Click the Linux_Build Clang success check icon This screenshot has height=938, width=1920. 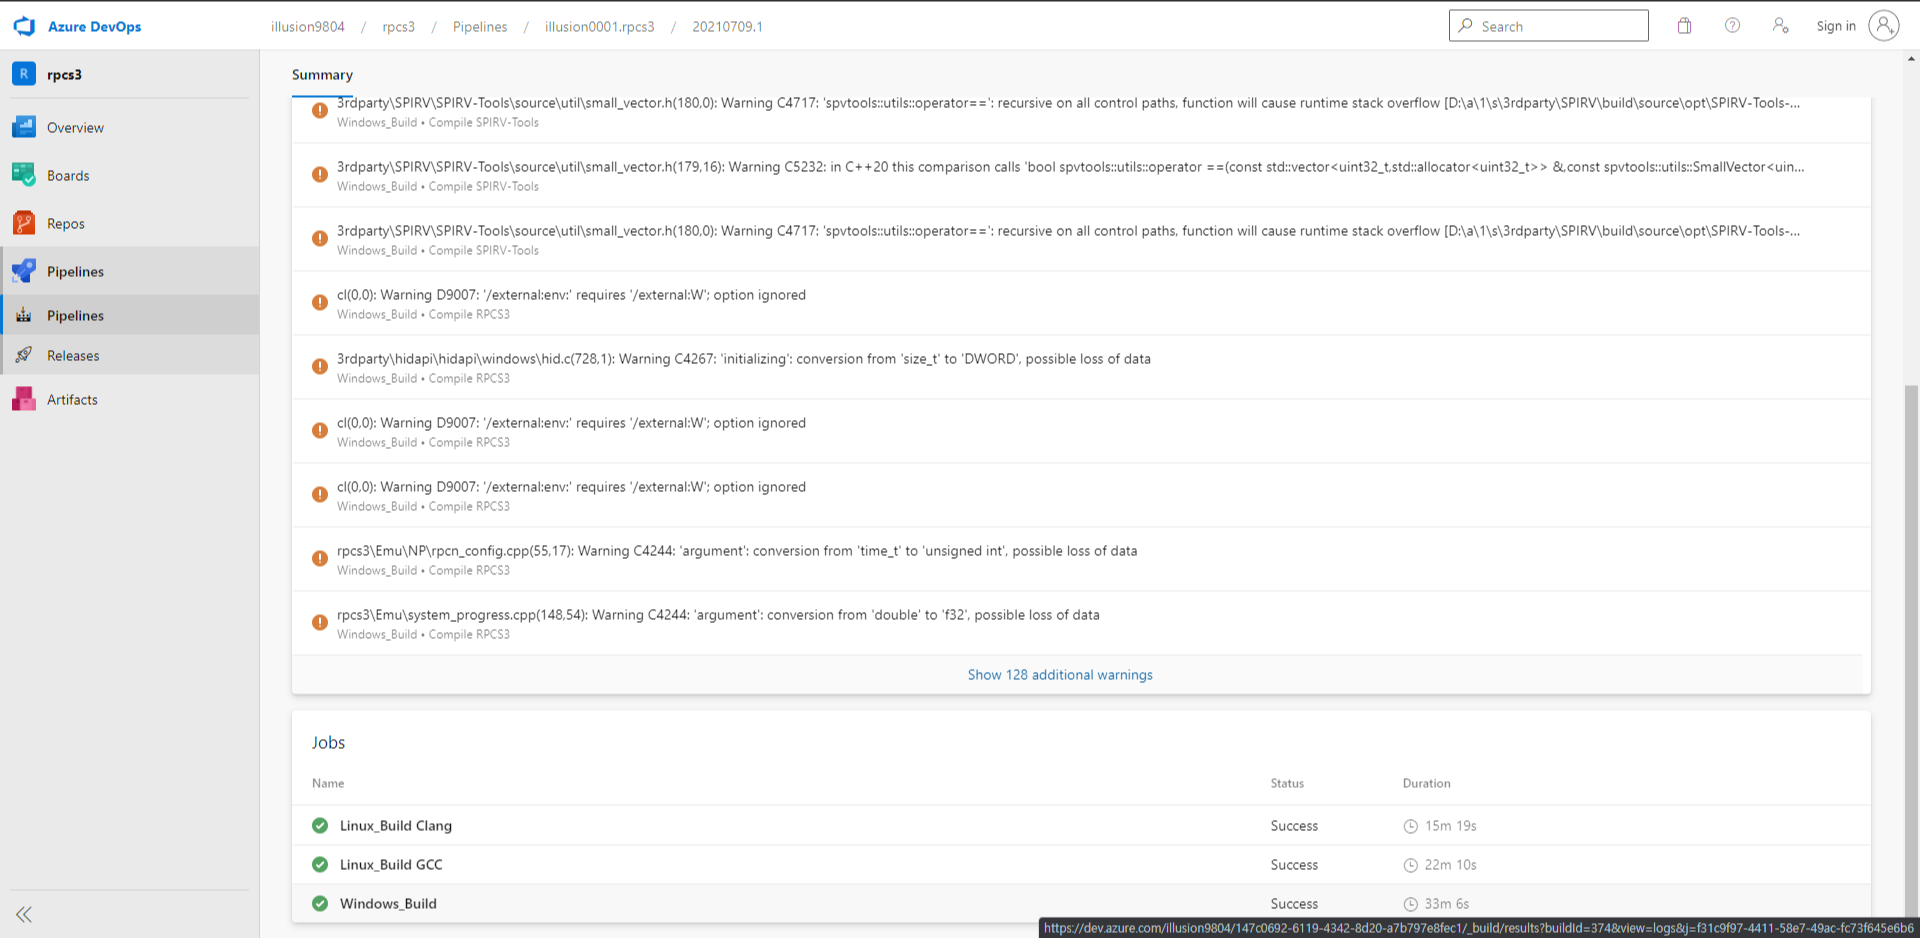click(320, 825)
